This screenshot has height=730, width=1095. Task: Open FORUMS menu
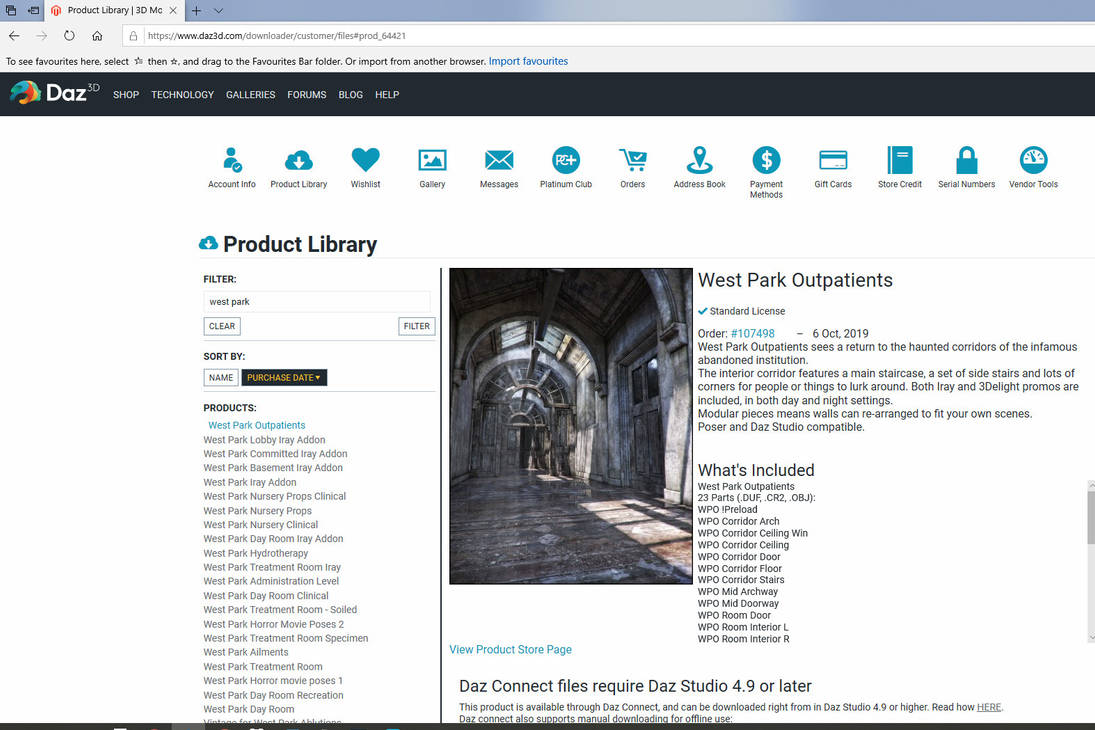307,94
